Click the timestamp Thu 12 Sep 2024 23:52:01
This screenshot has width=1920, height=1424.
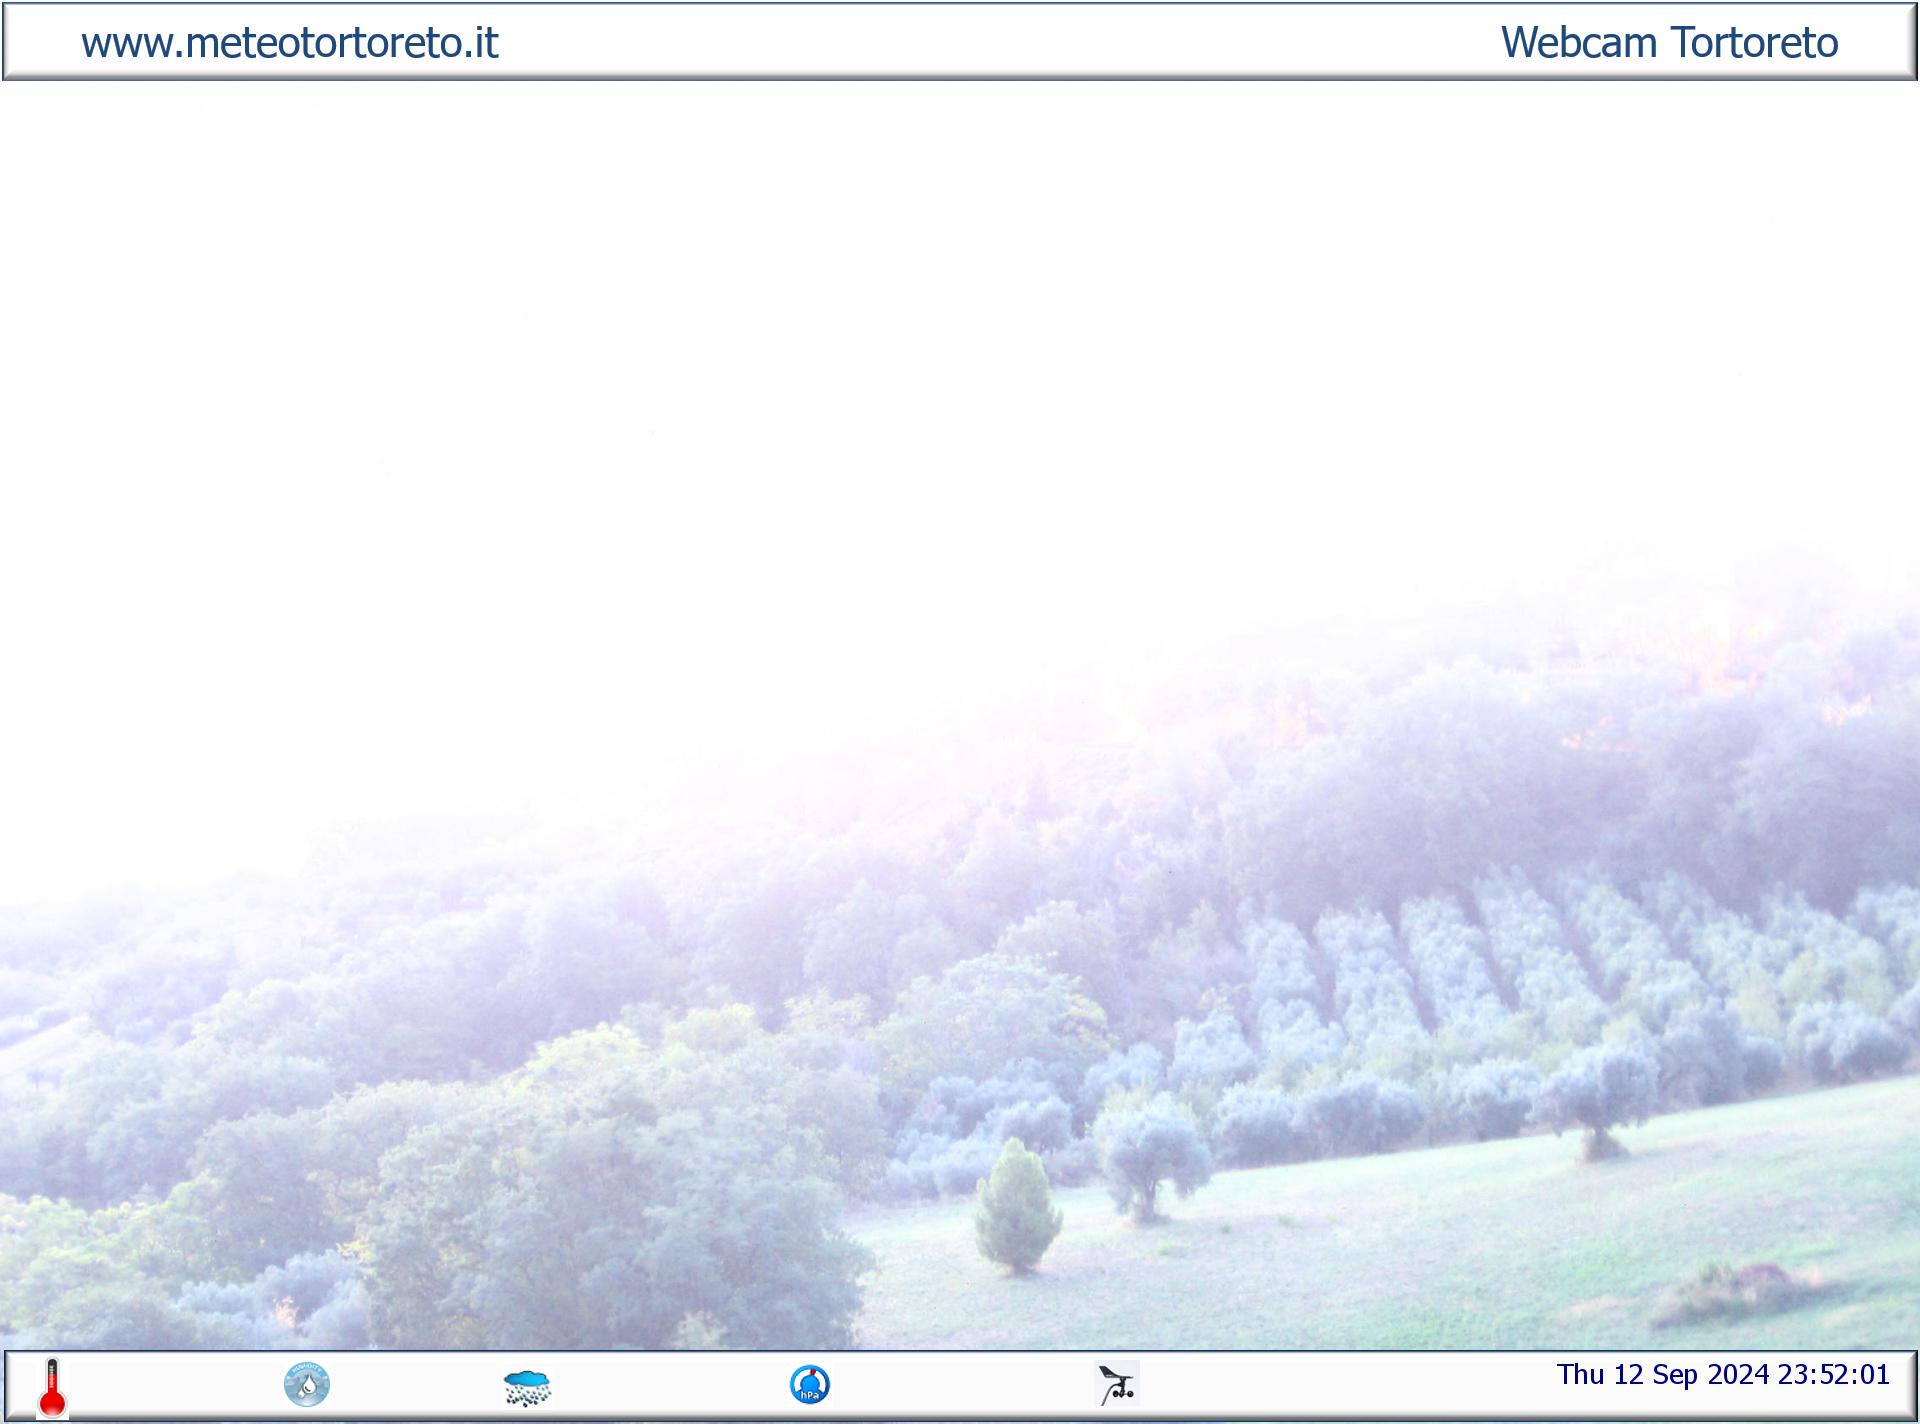[x=1723, y=1375]
